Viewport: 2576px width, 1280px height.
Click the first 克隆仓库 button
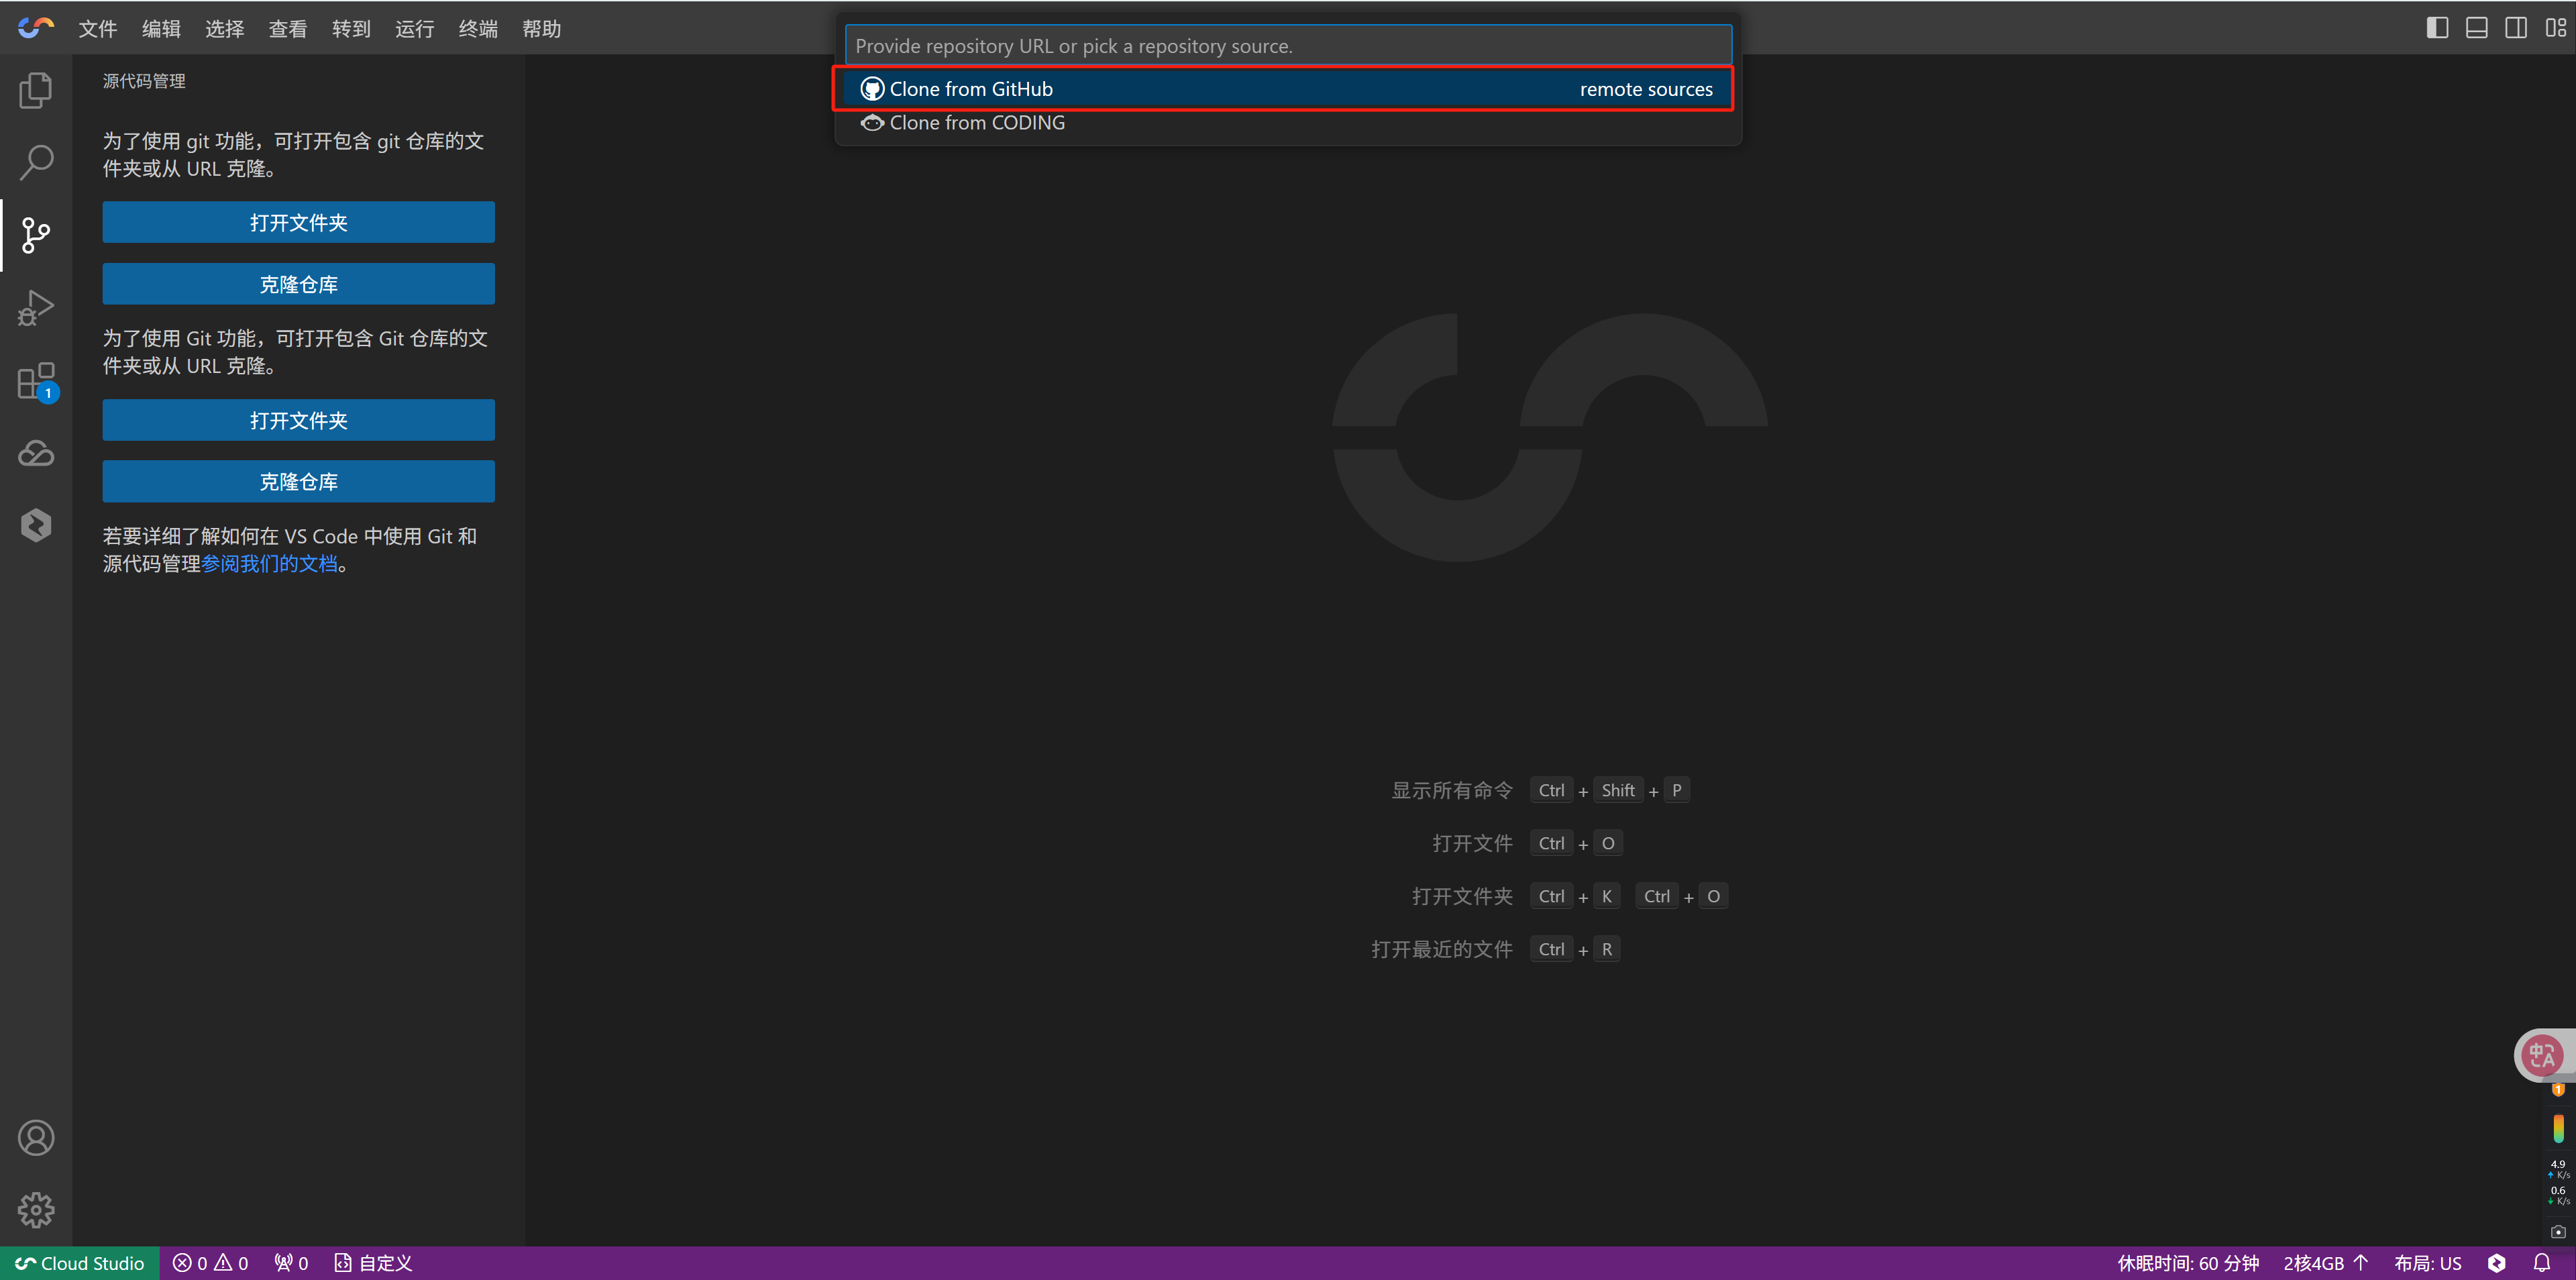(x=298, y=284)
